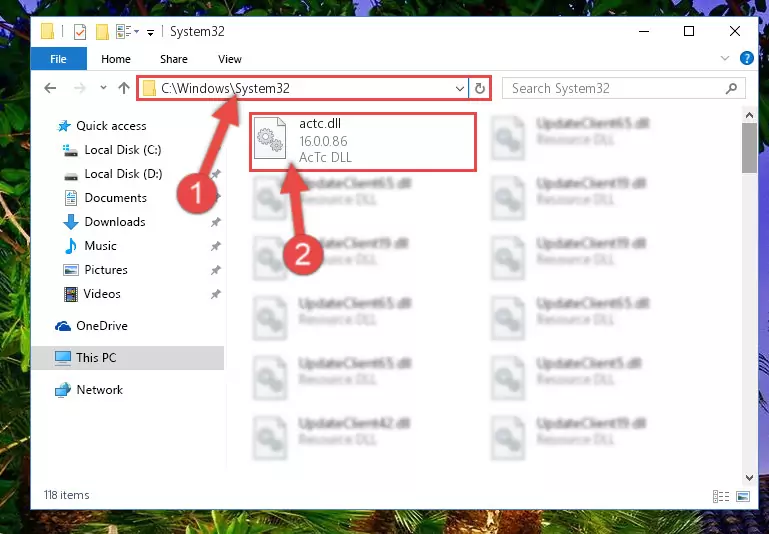Screen dimensions: 769x534
Task: Click the 16.0.0.86 version text
Action: [323, 141]
